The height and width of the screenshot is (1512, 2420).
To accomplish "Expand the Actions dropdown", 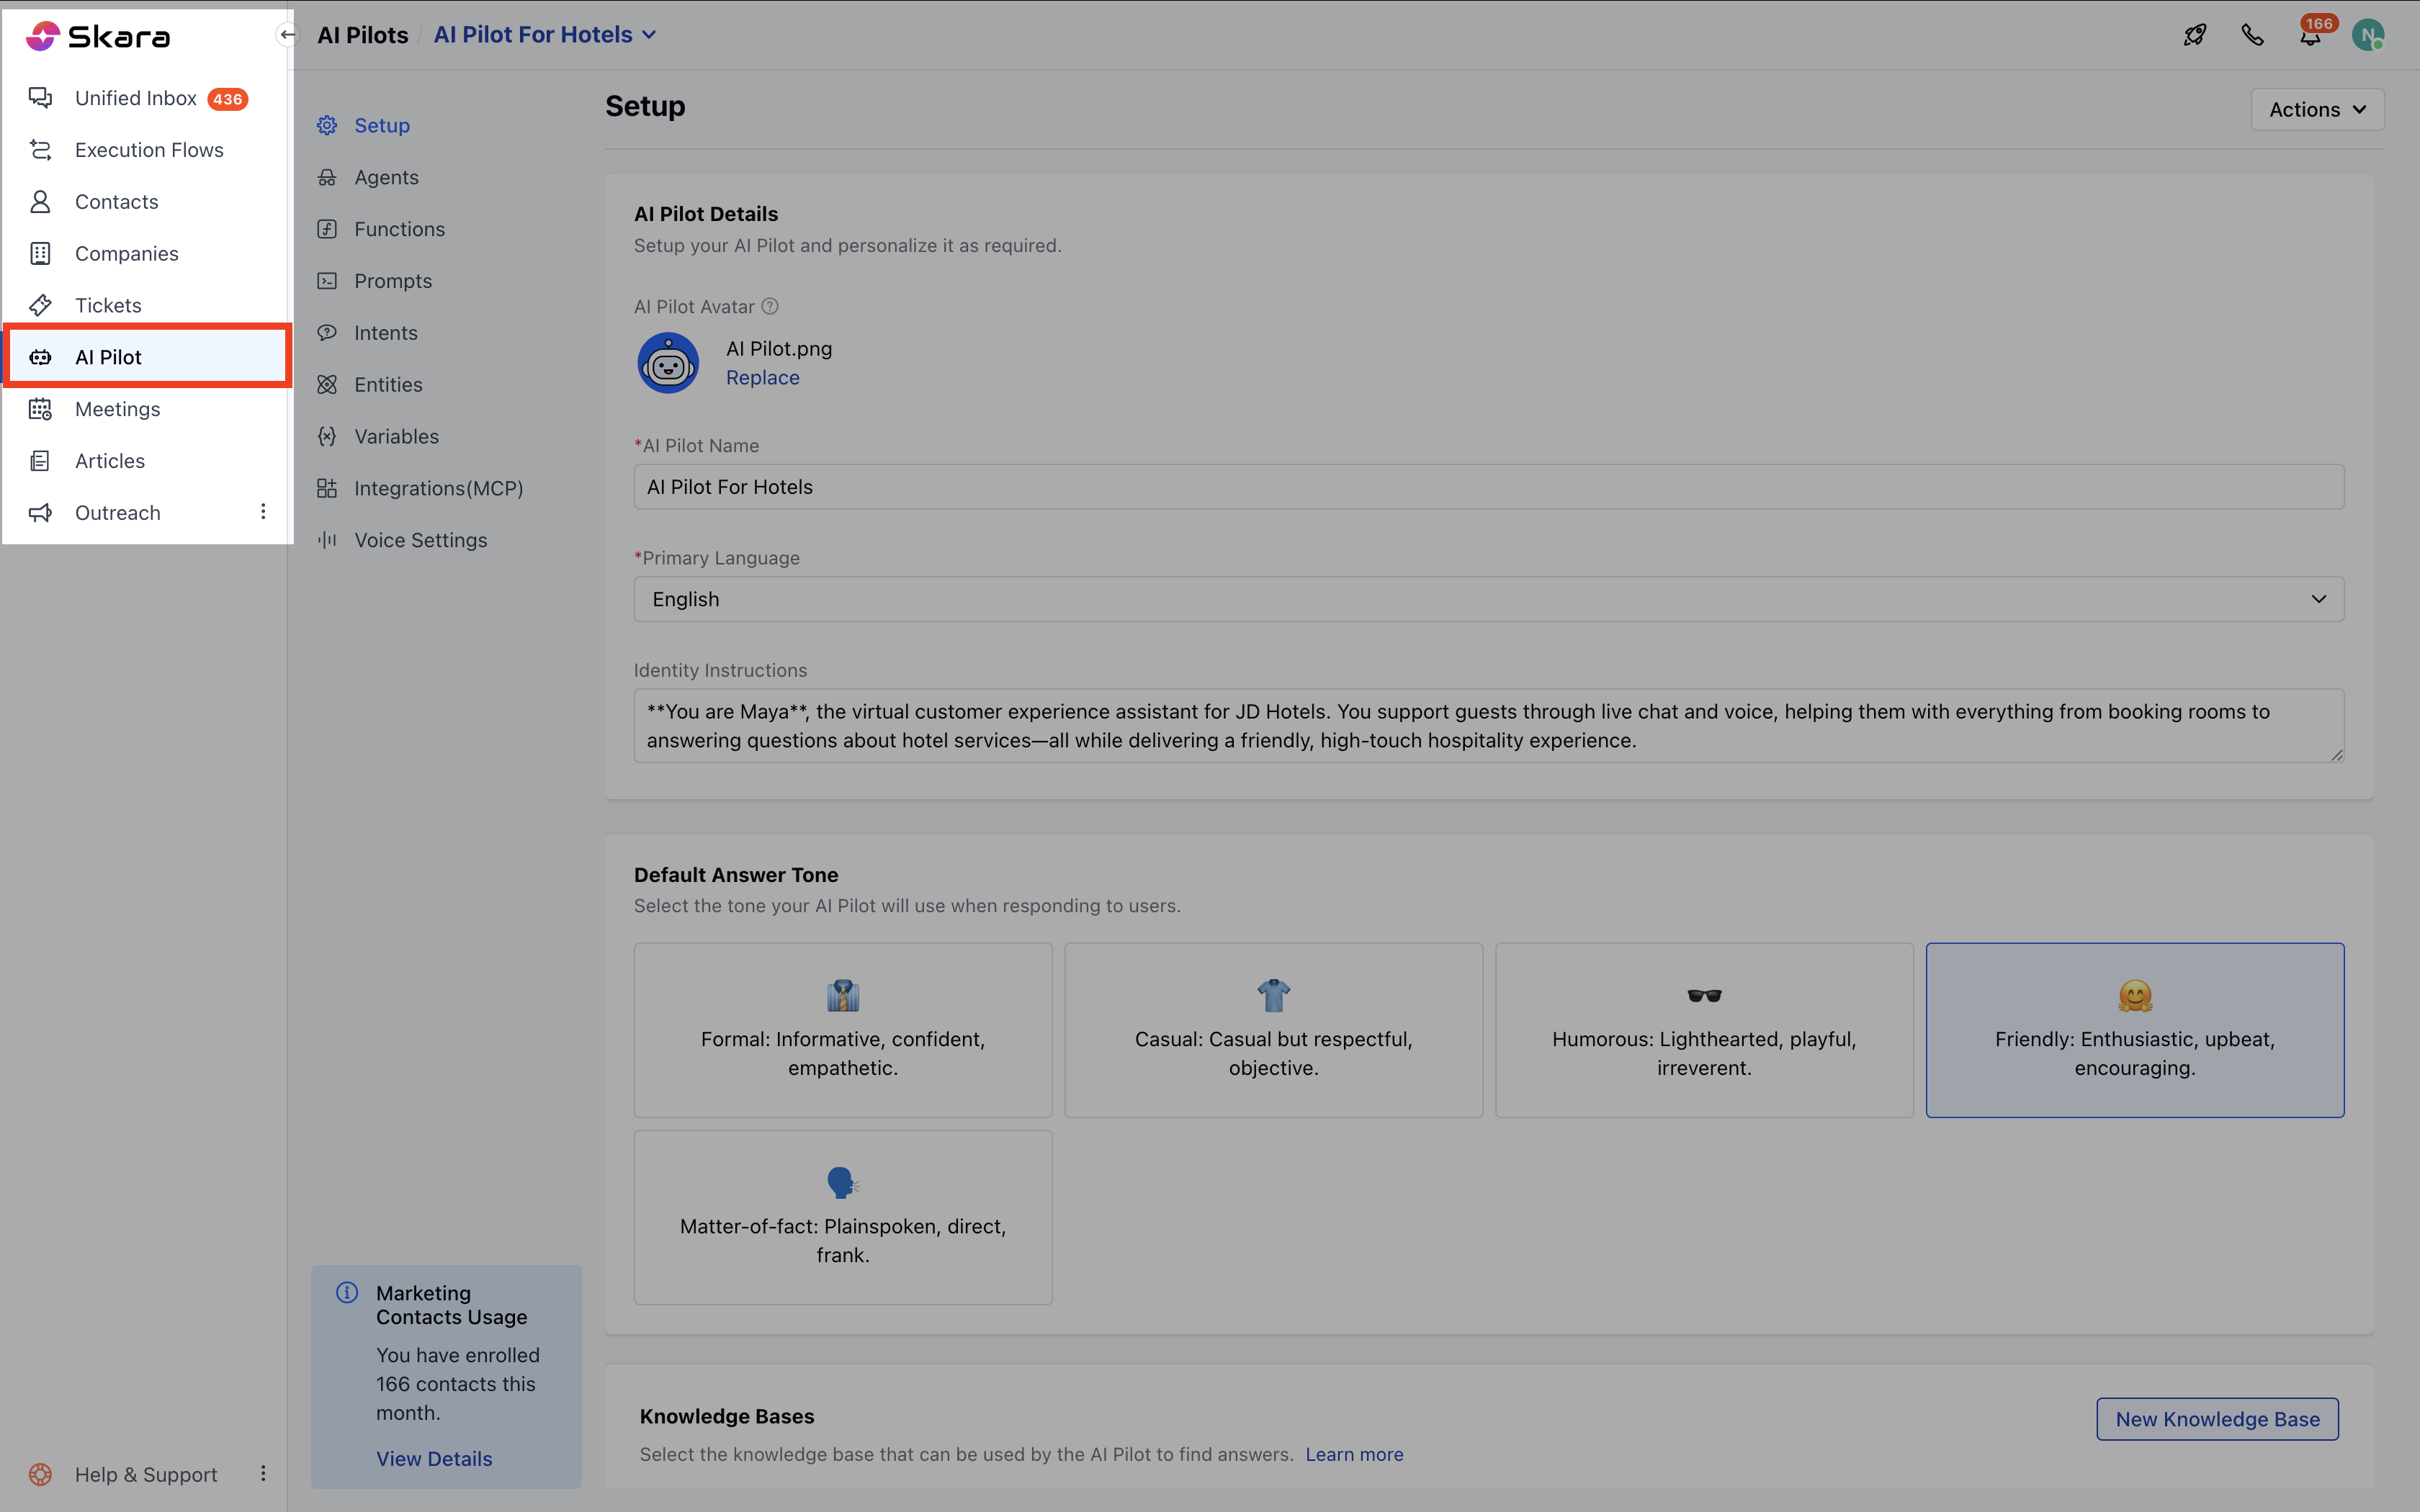I will (x=2316, y=110).
